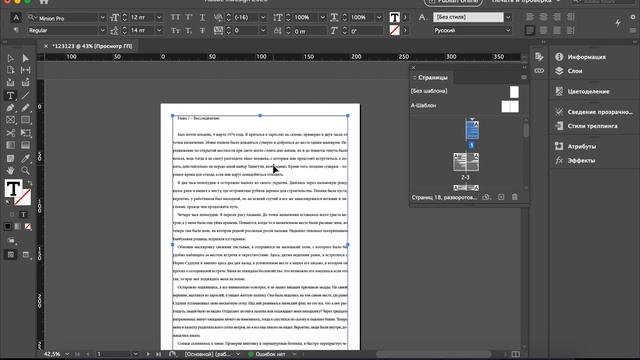
Task: Select the Free Transform tool
Action: point(25,133)
